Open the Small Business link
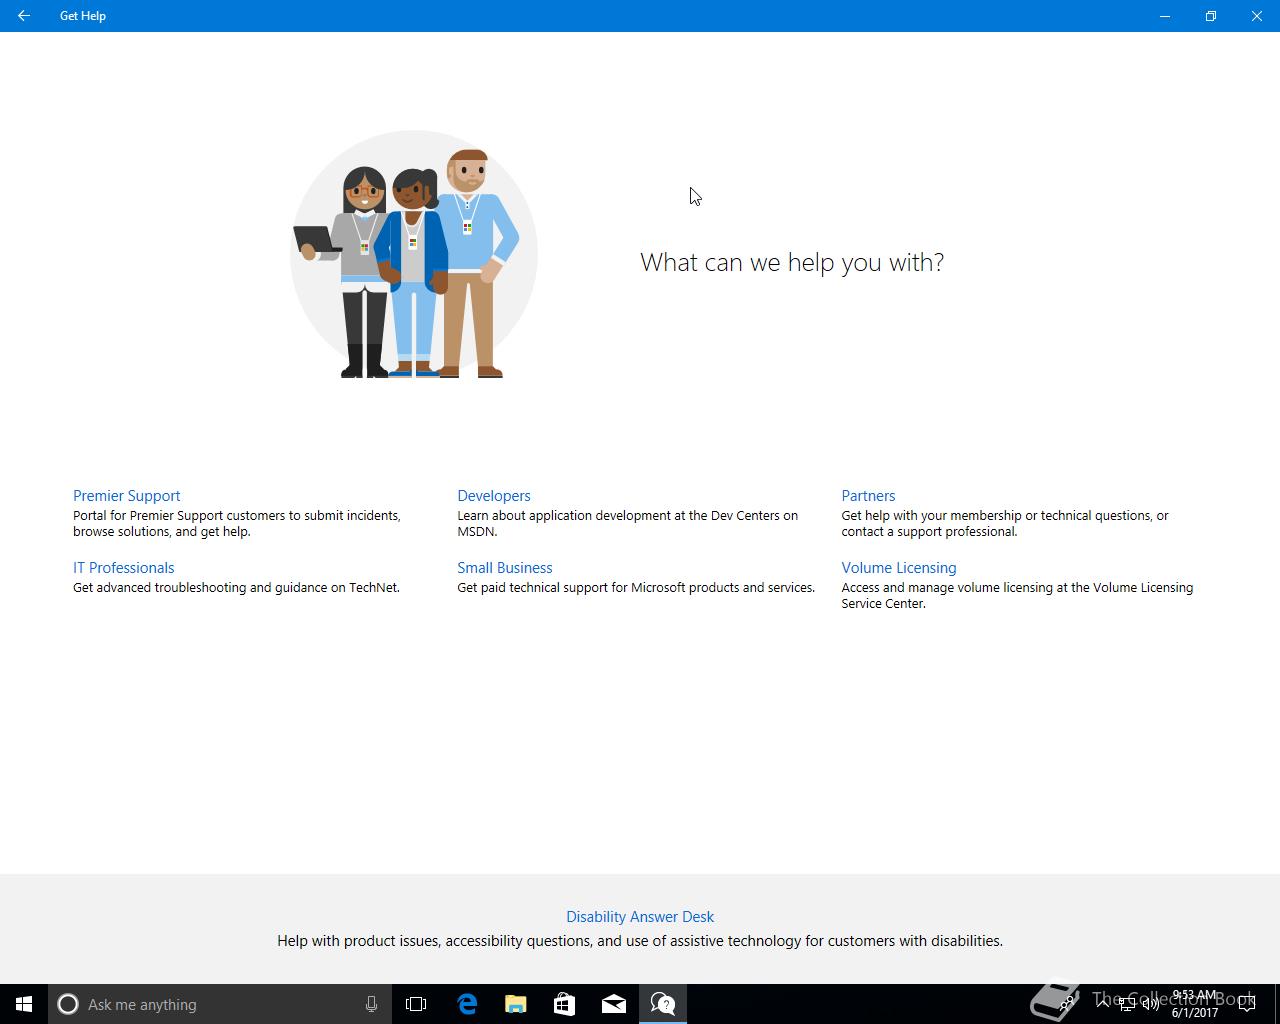The height and width of the screenshot is (1024, 1280). [x=504, y=568]
